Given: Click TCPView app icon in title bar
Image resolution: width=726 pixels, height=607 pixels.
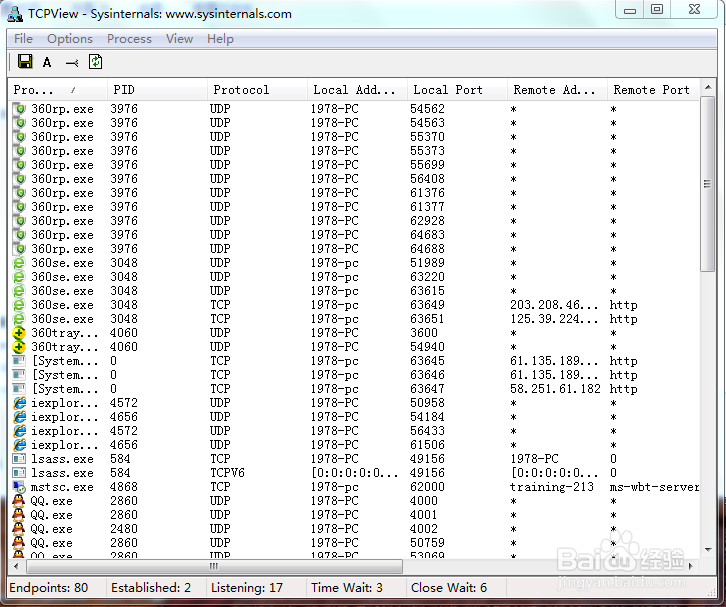Looking at the screenshot, I should (x=15, y=14).
